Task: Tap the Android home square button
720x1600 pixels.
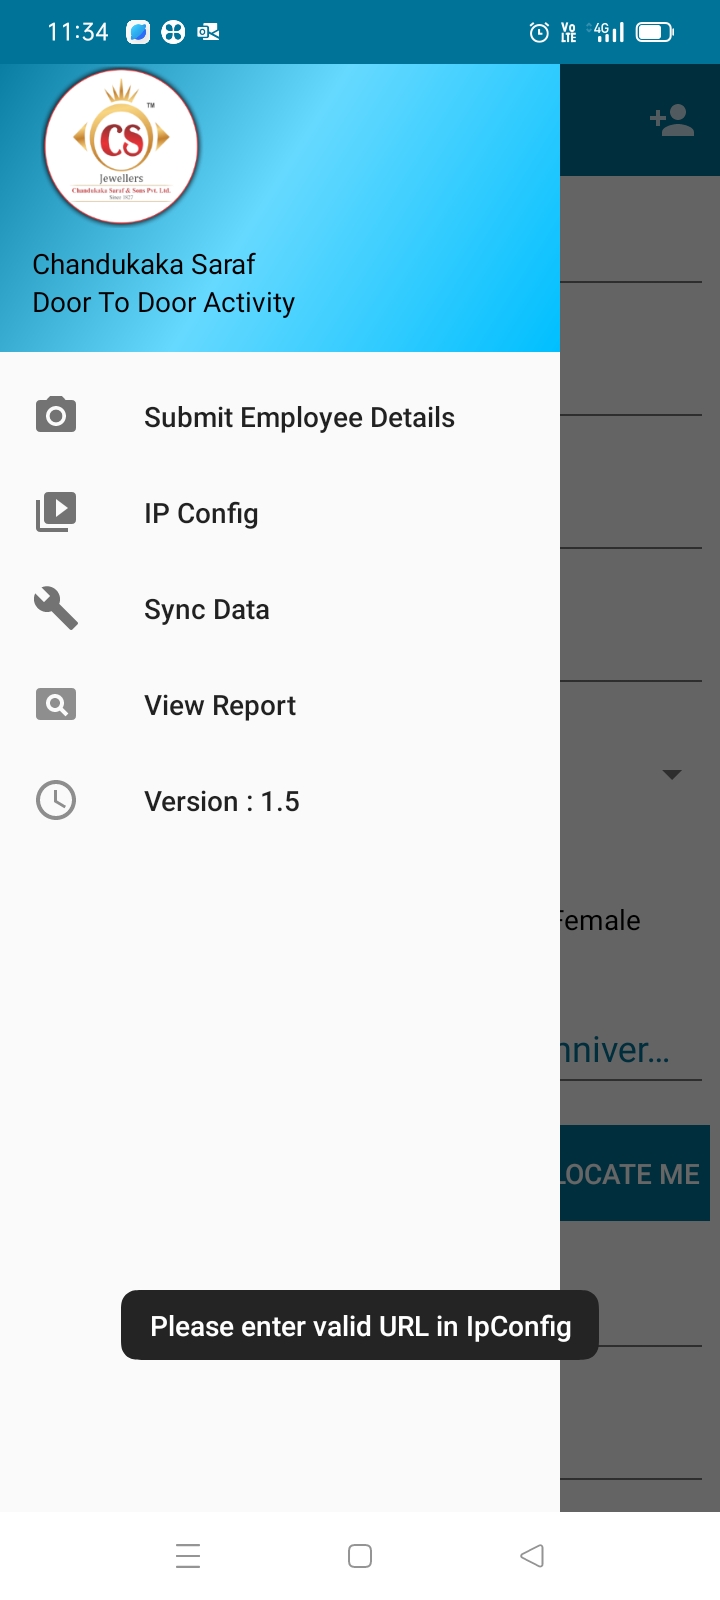Action: coord(360,1556)
